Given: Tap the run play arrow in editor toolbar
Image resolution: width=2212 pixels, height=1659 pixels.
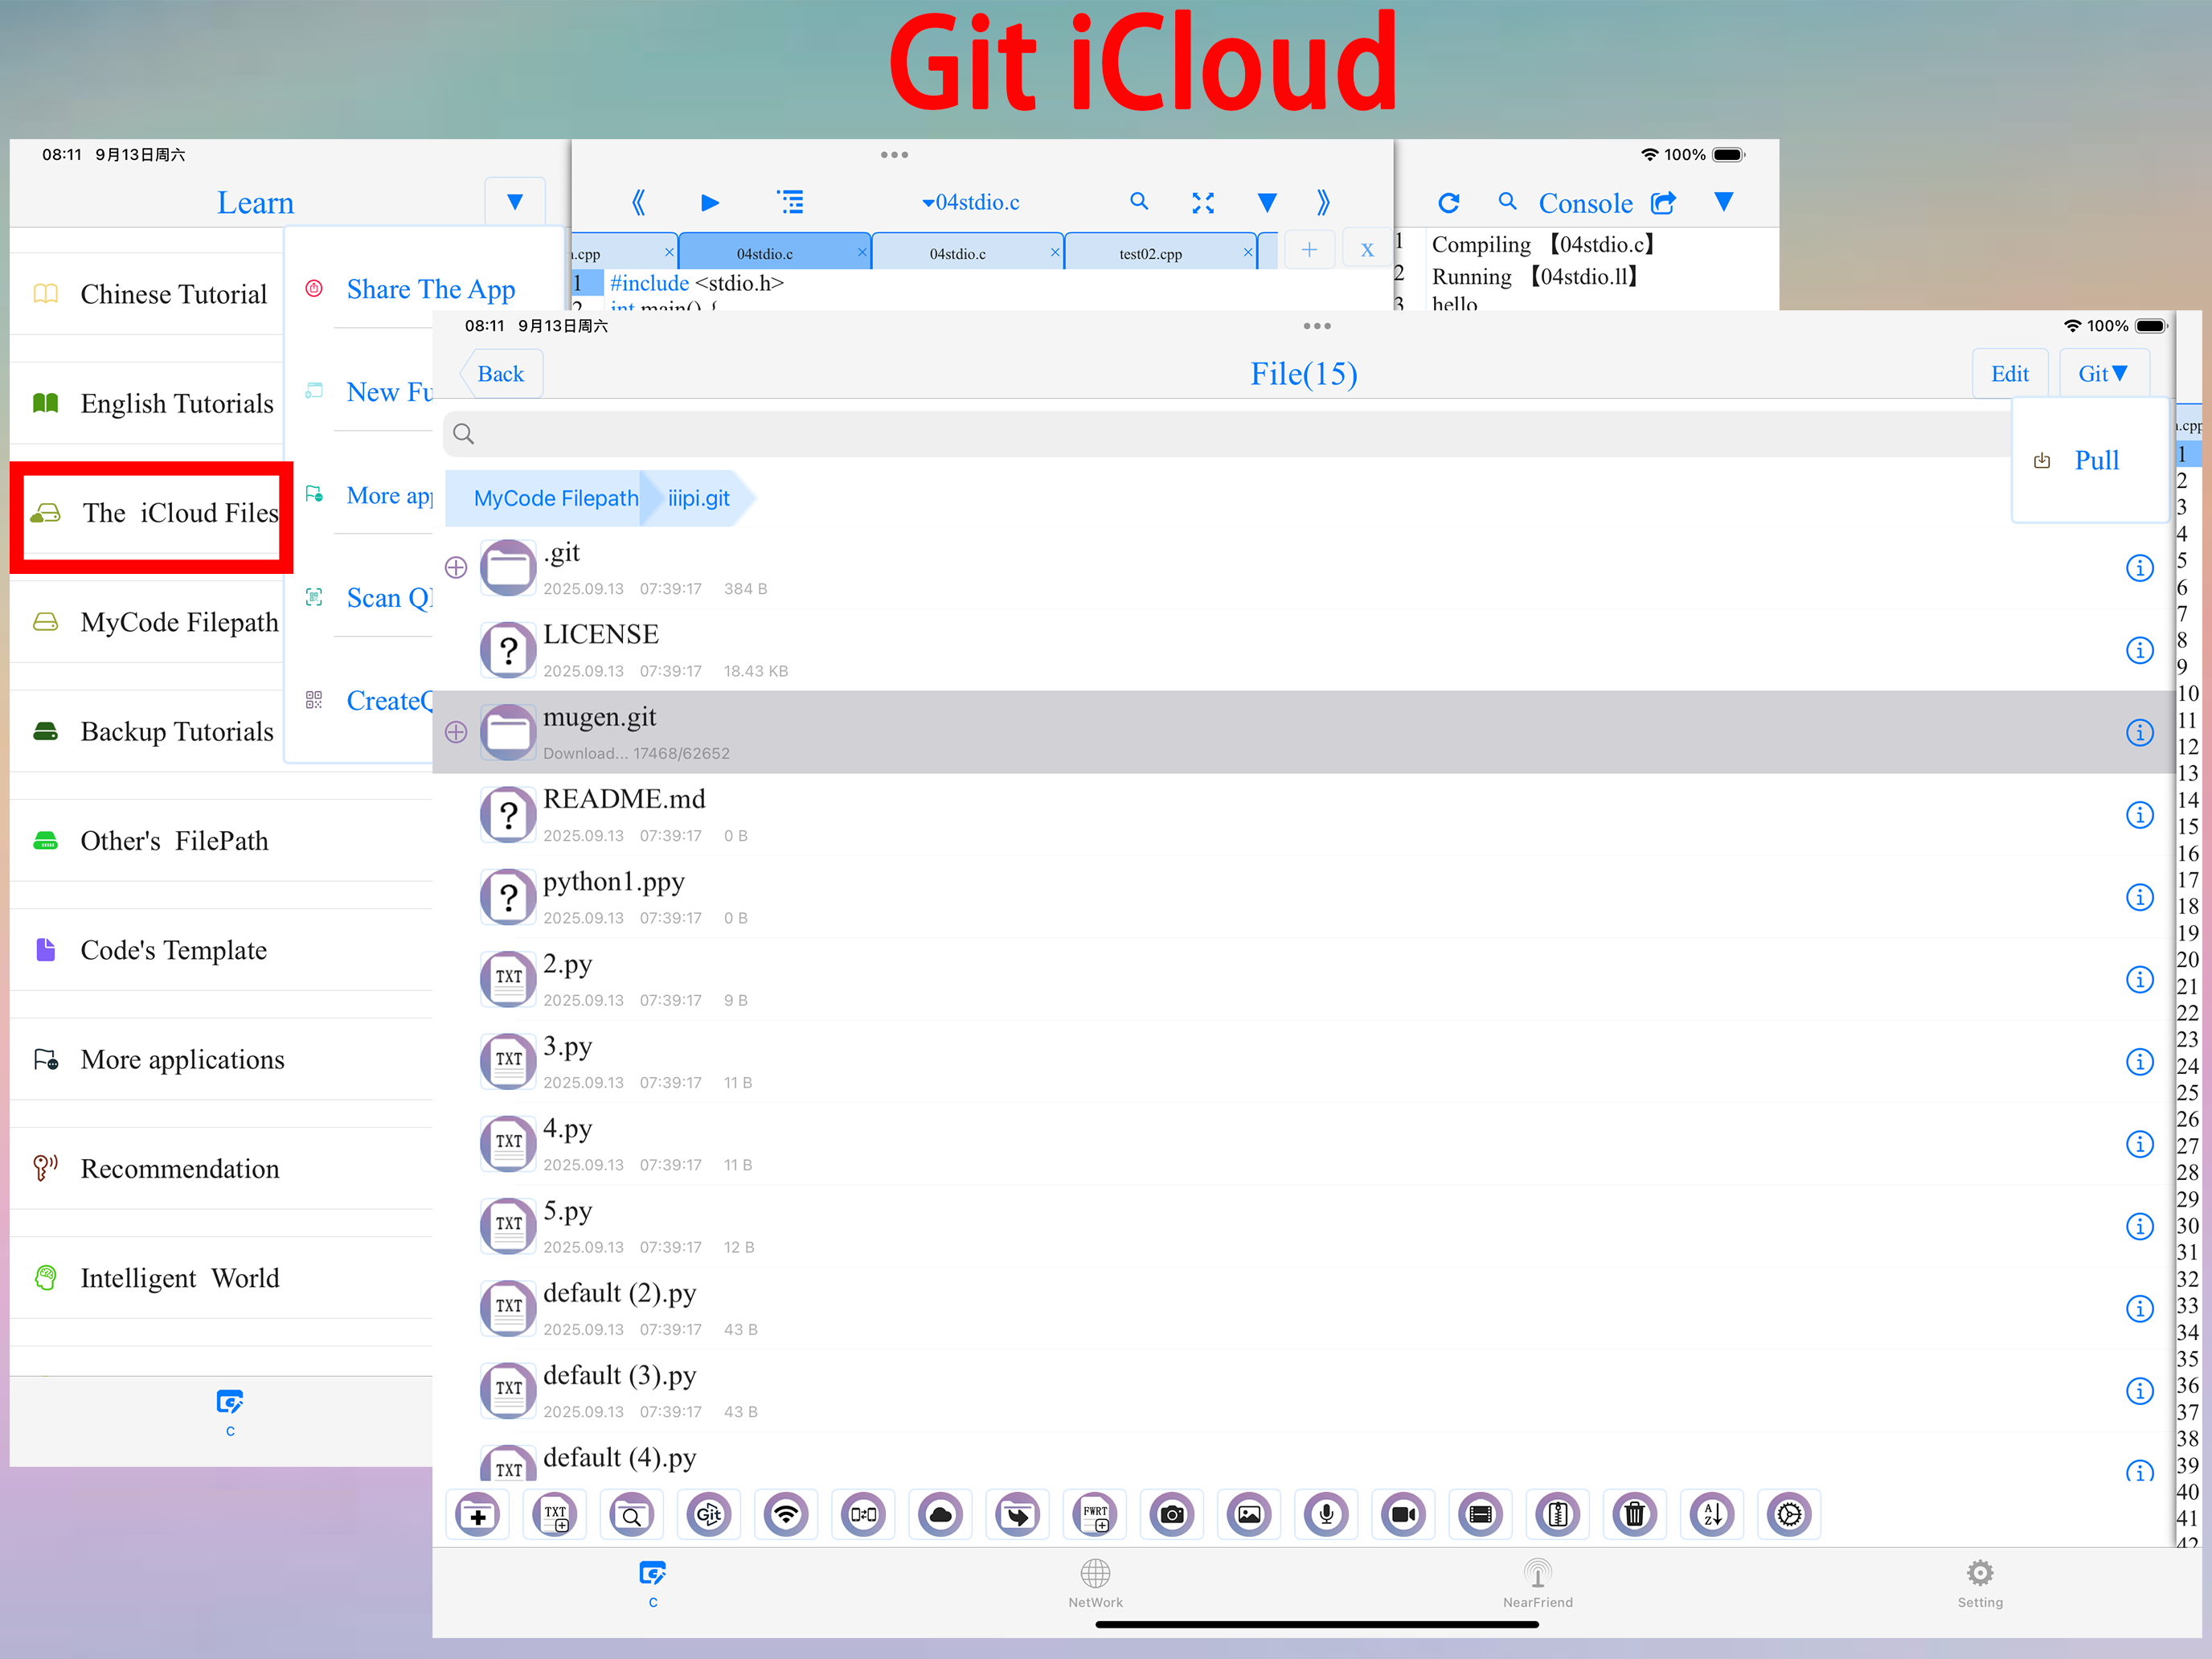Looking at the screenshot, I should click(710, 203).
